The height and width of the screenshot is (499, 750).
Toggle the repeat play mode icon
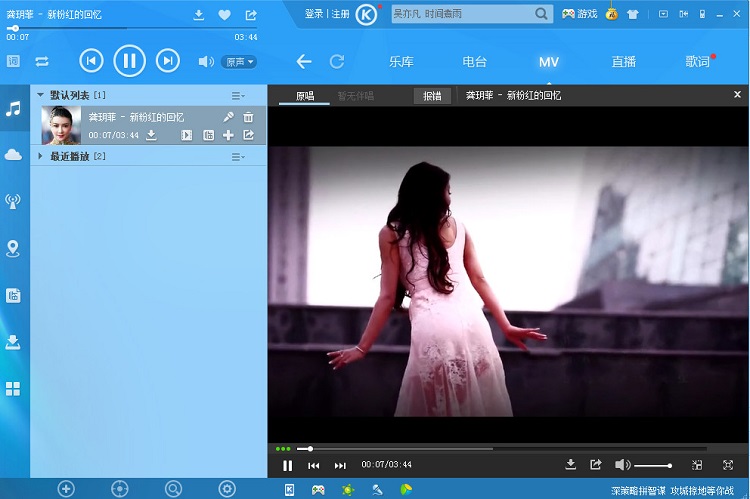(42, 61)
